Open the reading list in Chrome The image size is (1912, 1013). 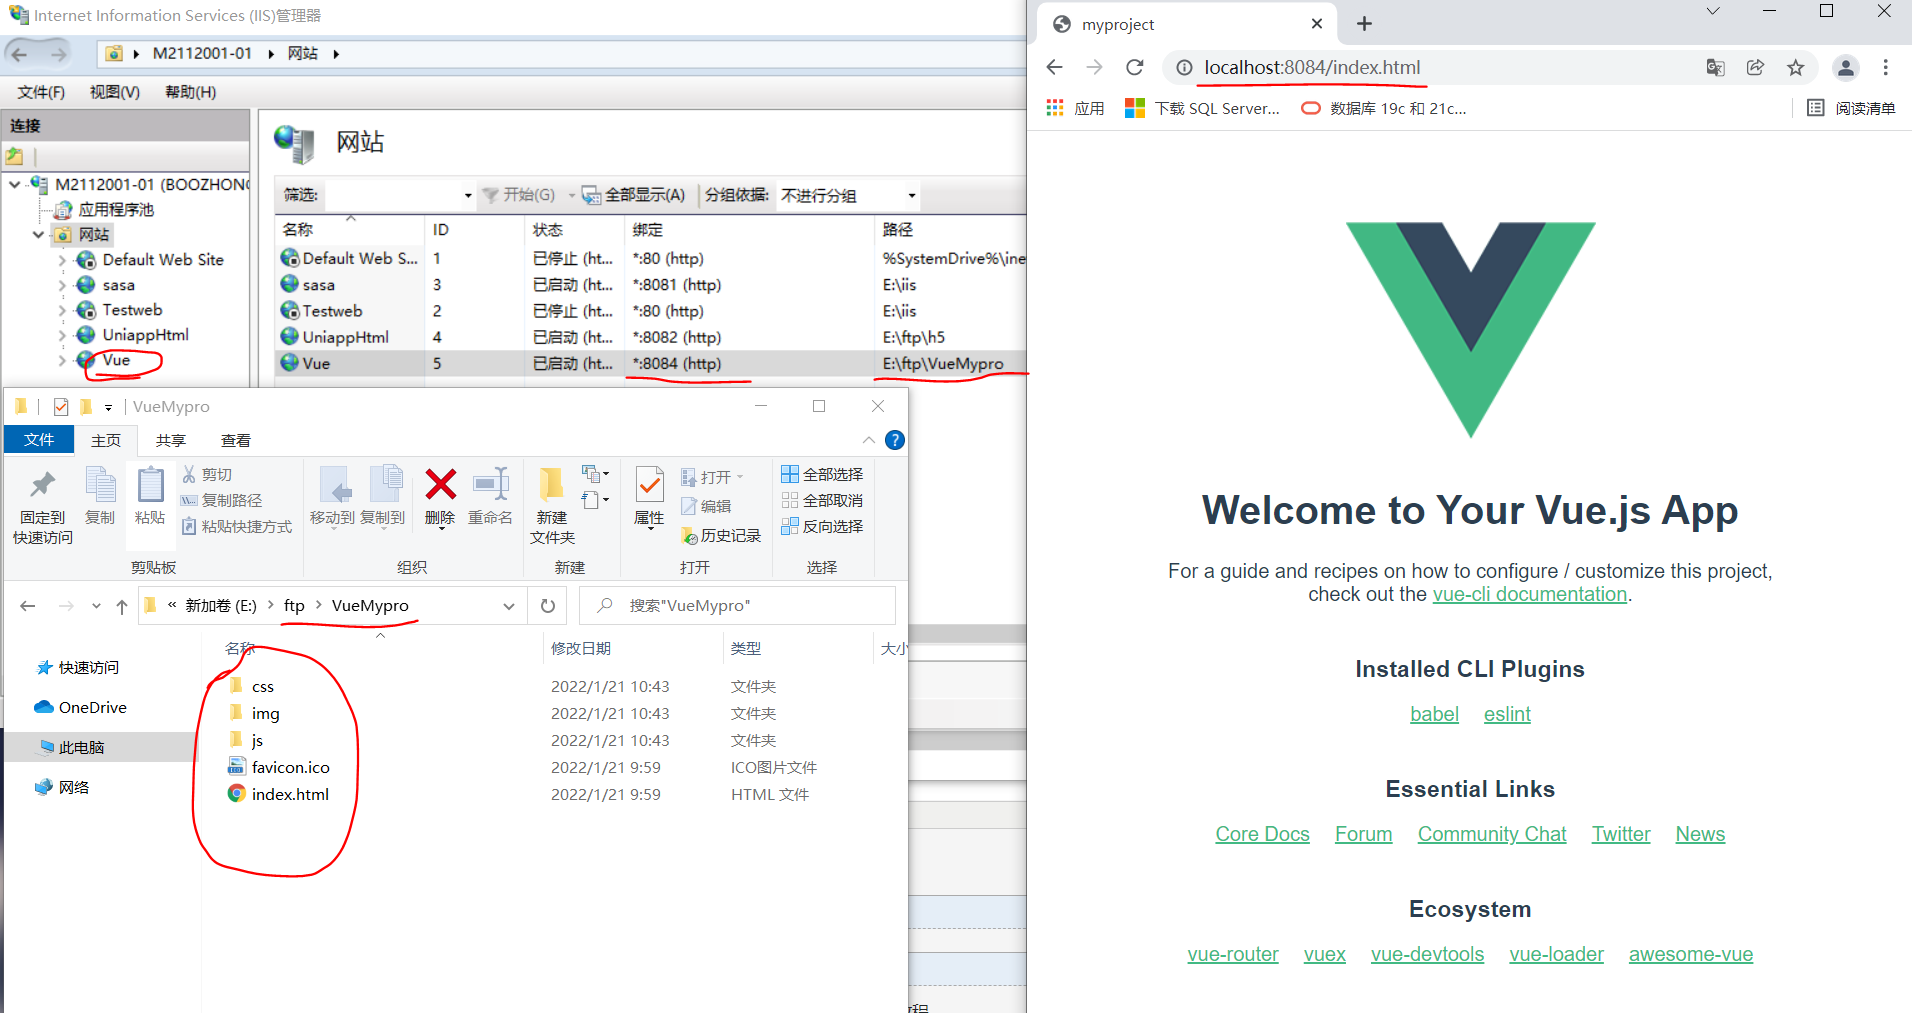coord(1851,108)
